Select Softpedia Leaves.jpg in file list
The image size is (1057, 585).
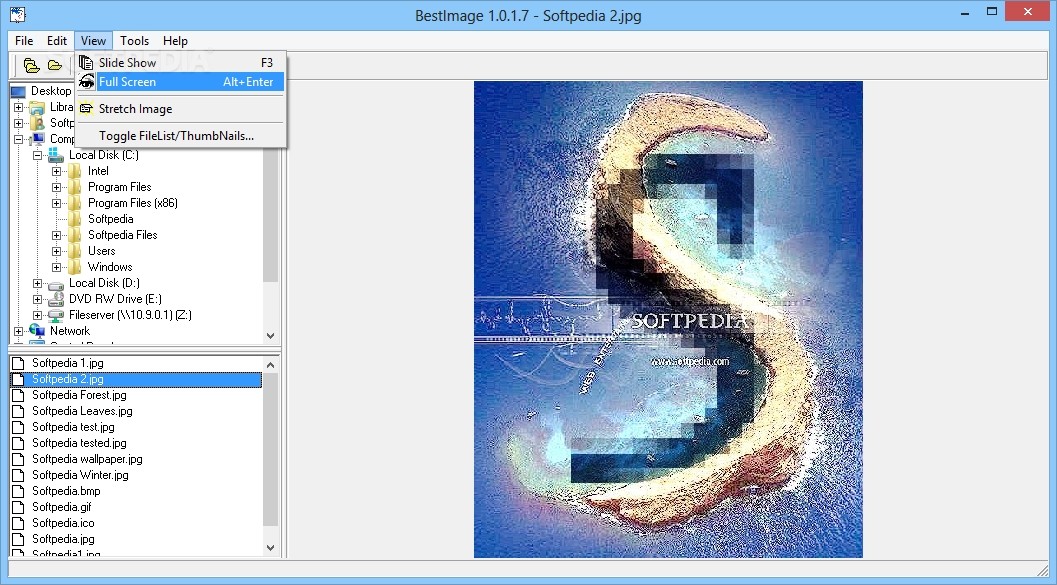[x=82, y=411]
